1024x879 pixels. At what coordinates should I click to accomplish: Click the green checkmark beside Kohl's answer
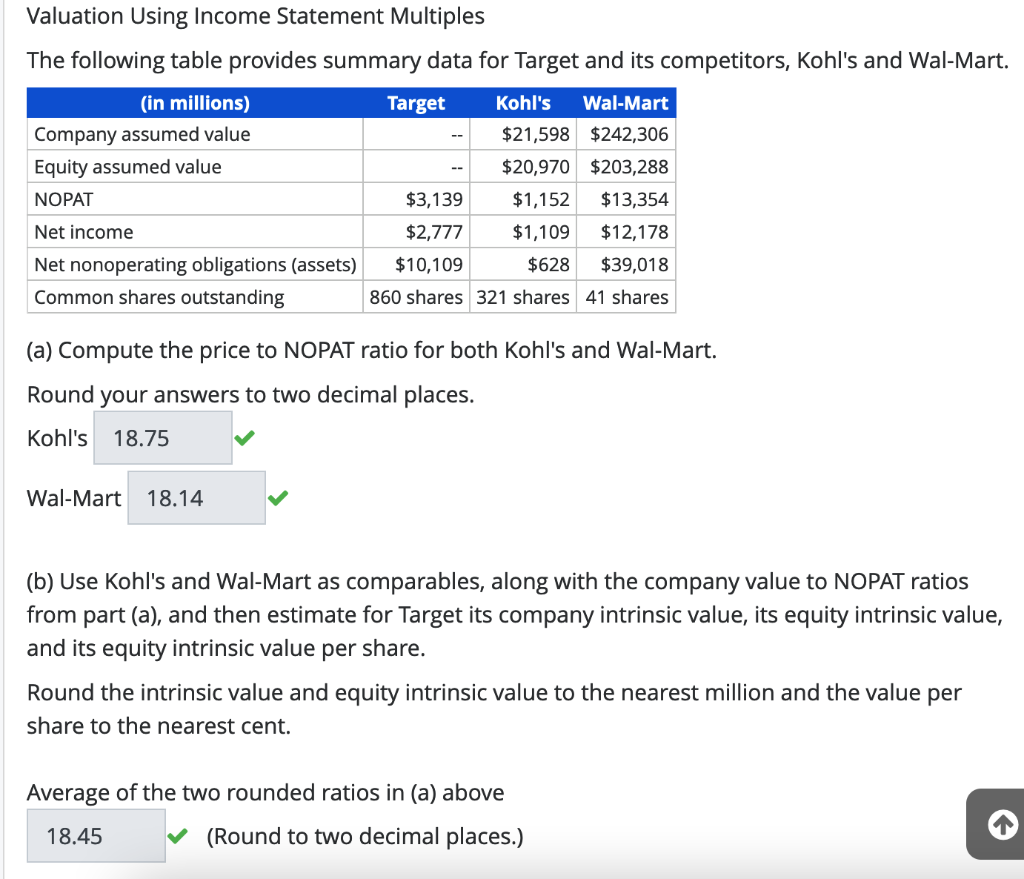click(244, 437)
